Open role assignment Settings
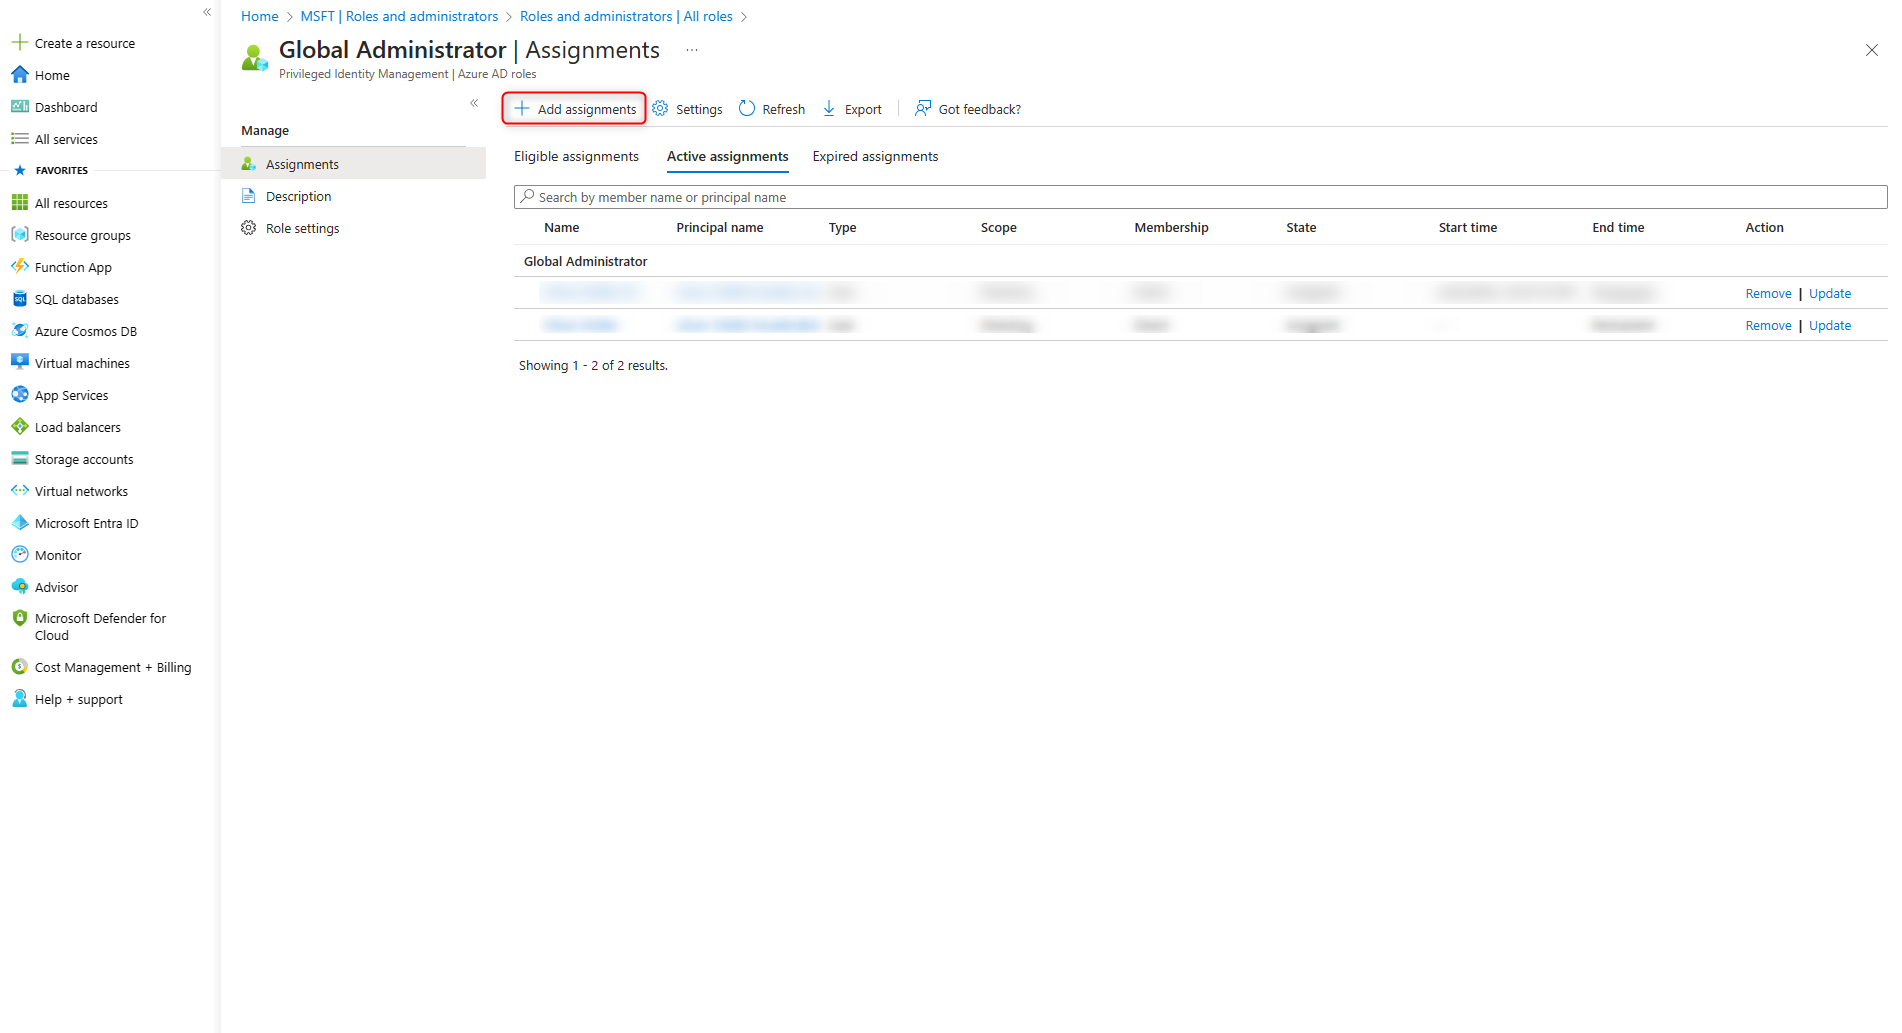 pyautogui.click(x=687, y=108)
